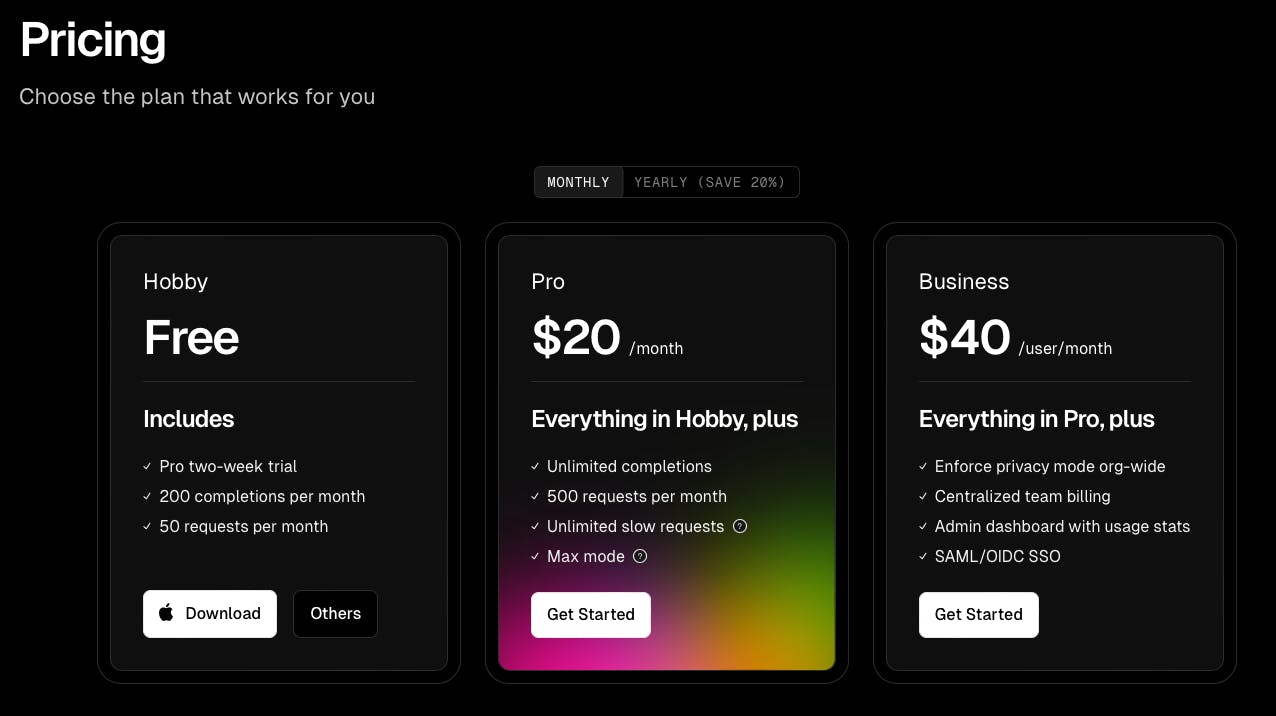Click the checkmark next to SAML/OIDC SSO

[923, 556]
